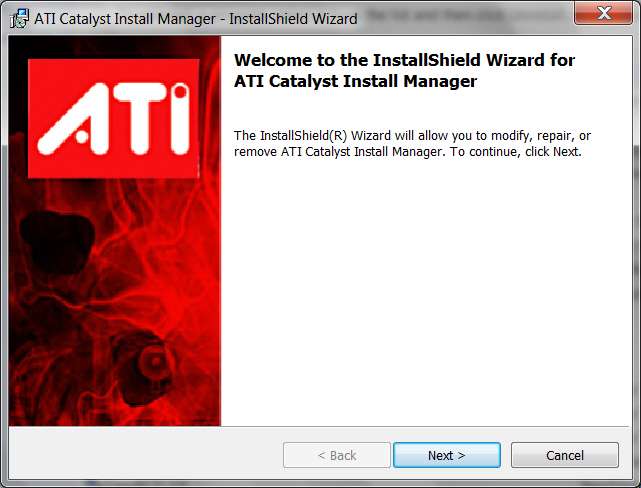
Task: Click the letter A in ATI logo
Action: click(x=74, y=119)
